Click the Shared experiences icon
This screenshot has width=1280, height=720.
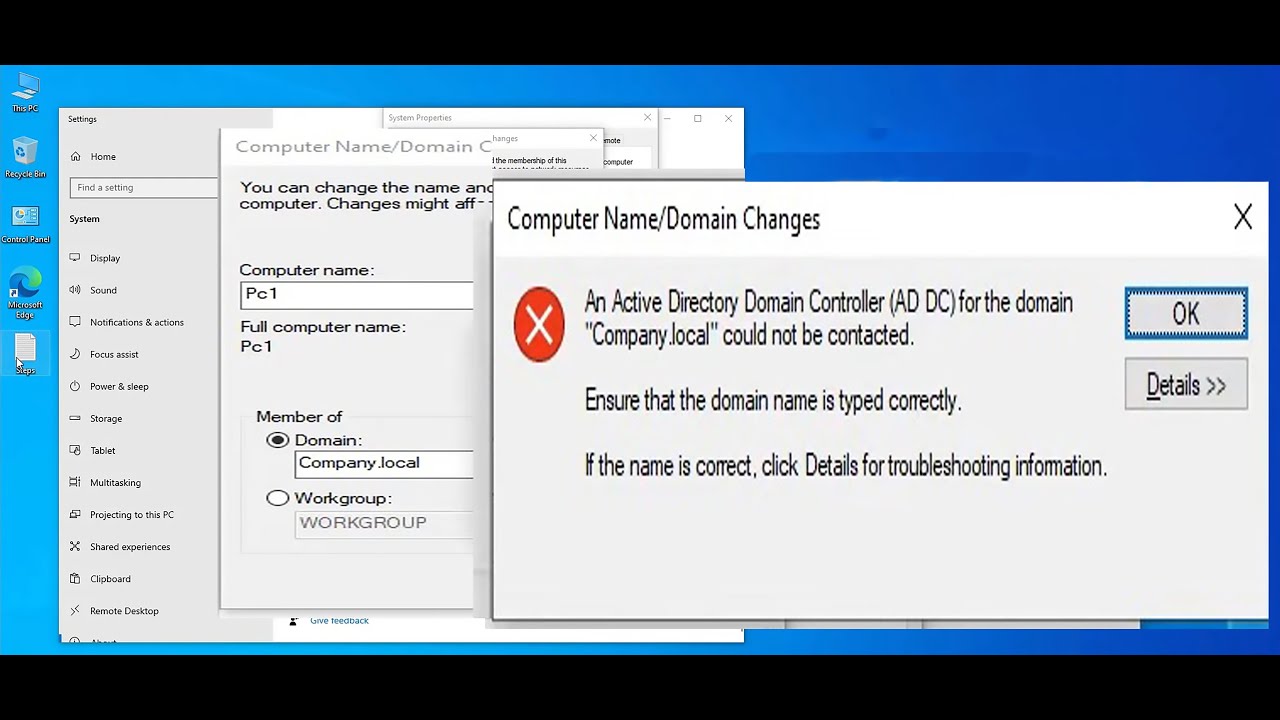(75, 546)
